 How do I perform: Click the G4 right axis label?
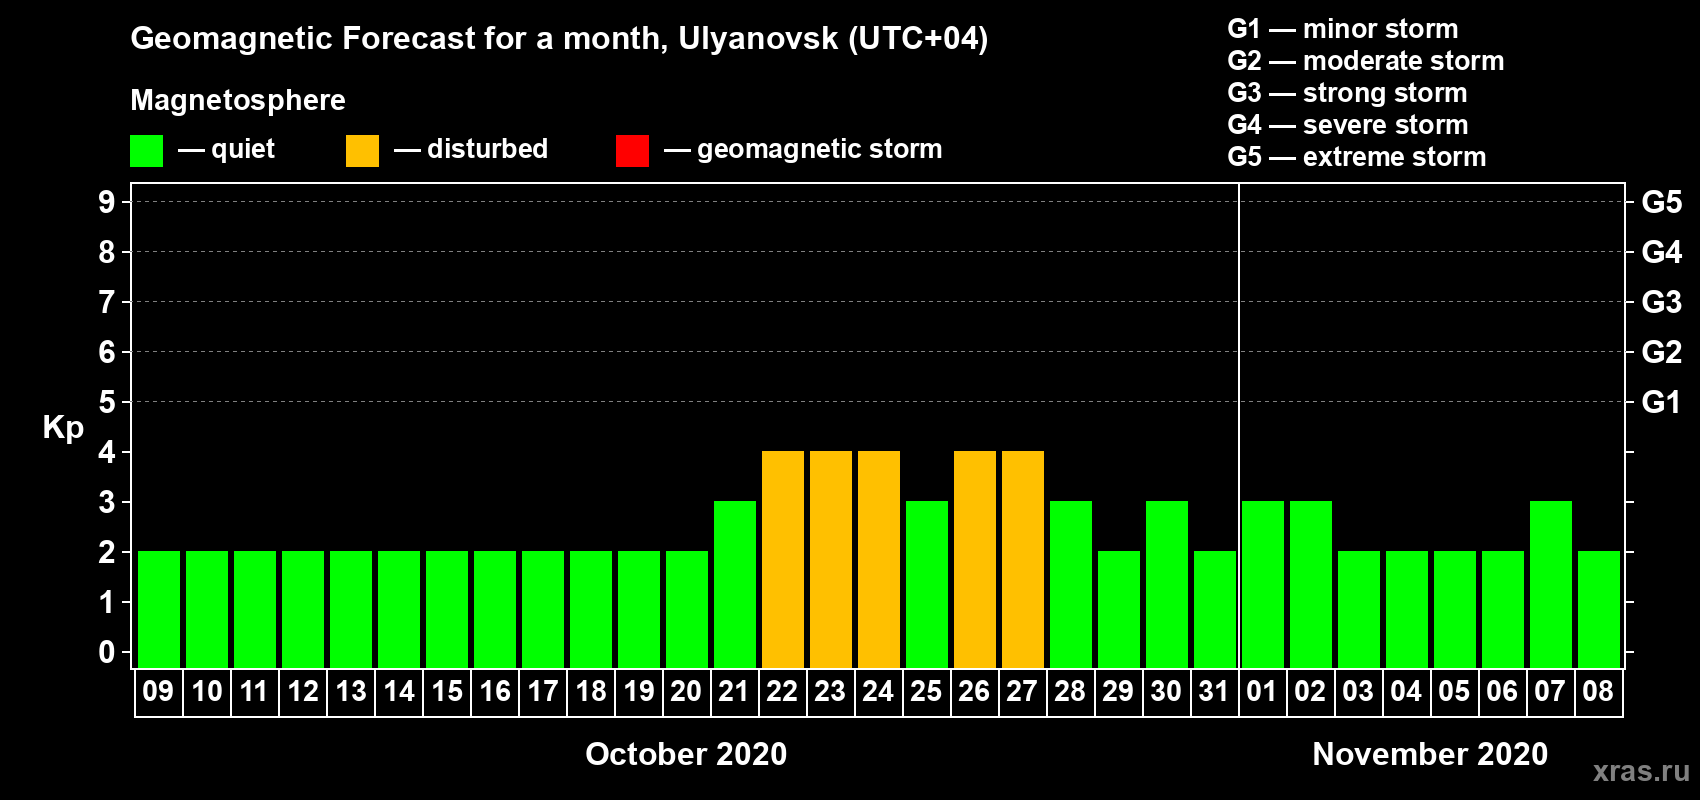(x=1662, y=252)
